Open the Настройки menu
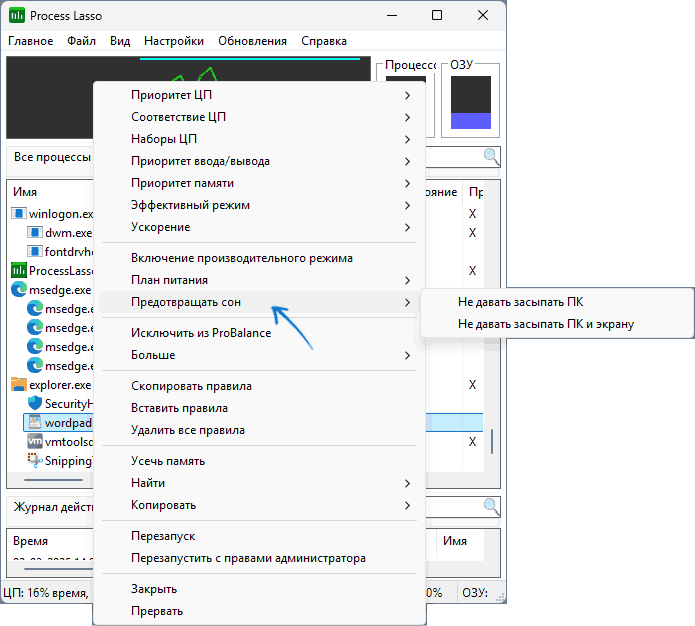Viewport: 695px width, 626px height. pos(174,41)
